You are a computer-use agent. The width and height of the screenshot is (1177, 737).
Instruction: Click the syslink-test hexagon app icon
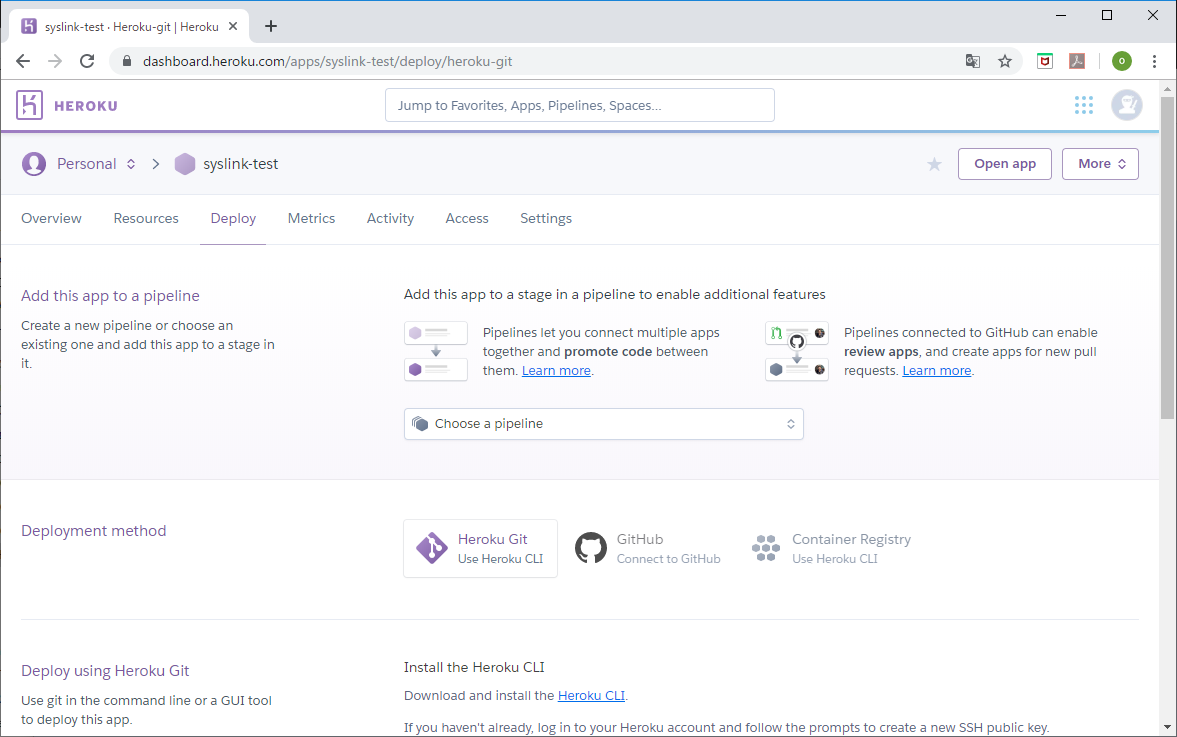point(185,164)
